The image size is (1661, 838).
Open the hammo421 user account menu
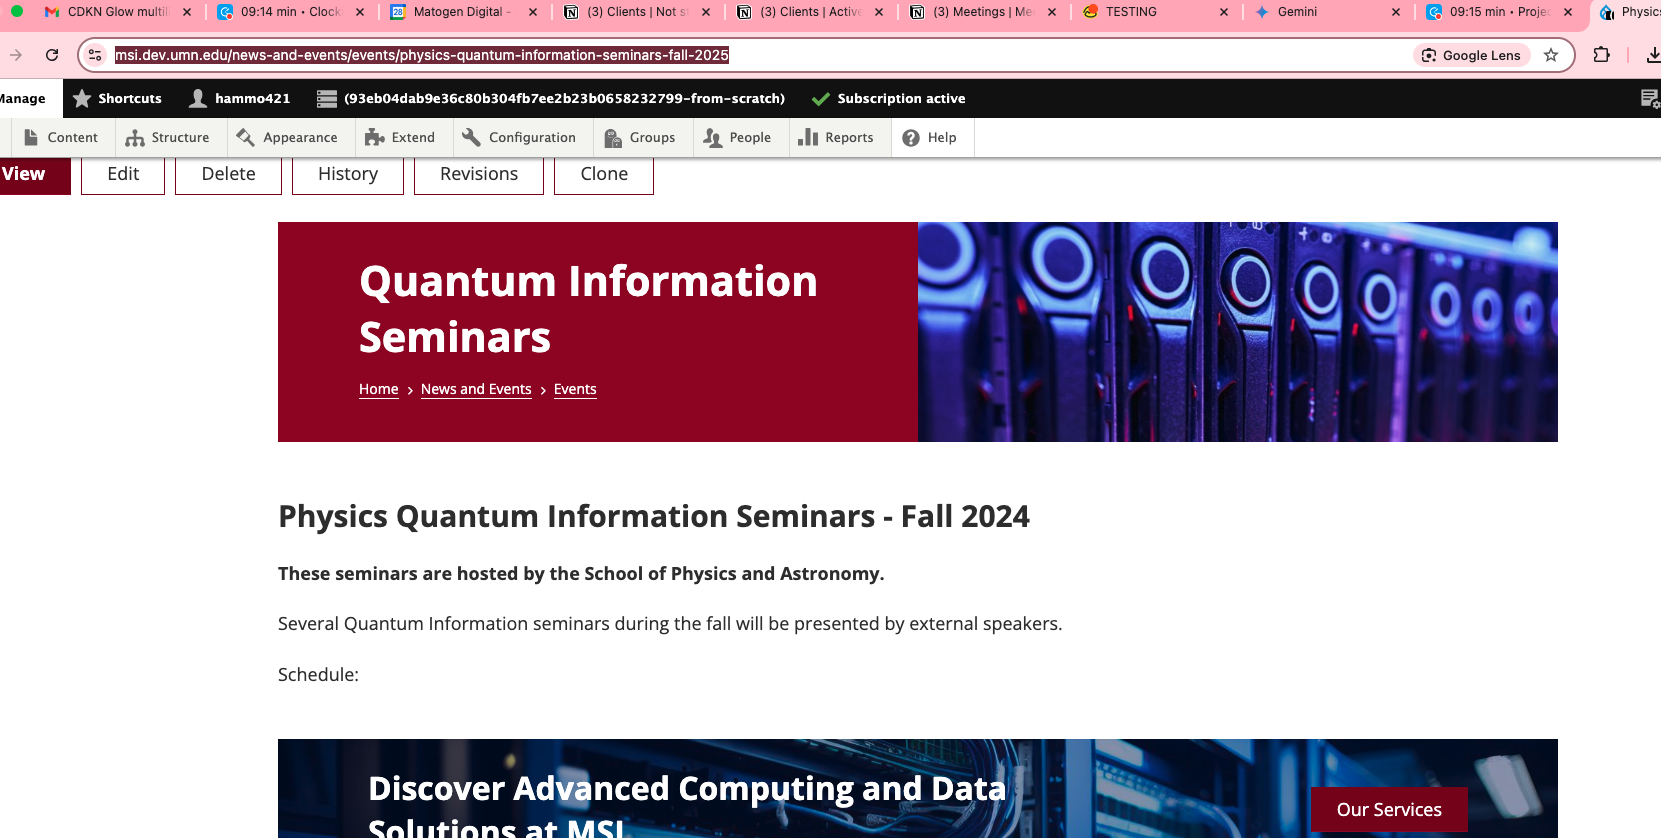[240, 98]
